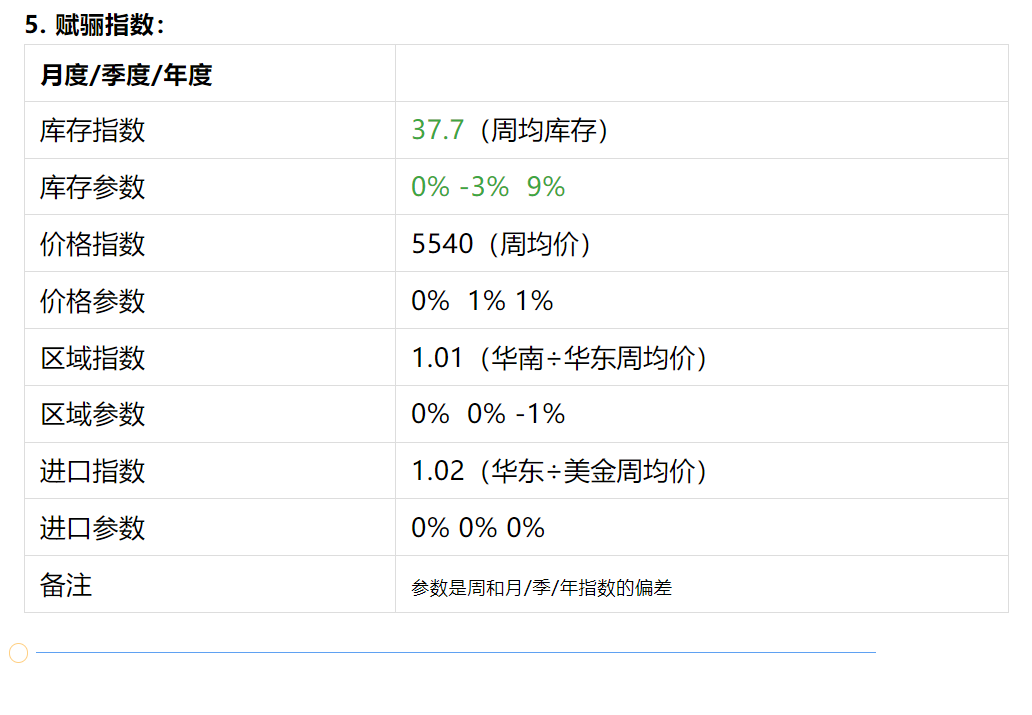
Task: Select the '备注' row label
Action: click(66, 585)
